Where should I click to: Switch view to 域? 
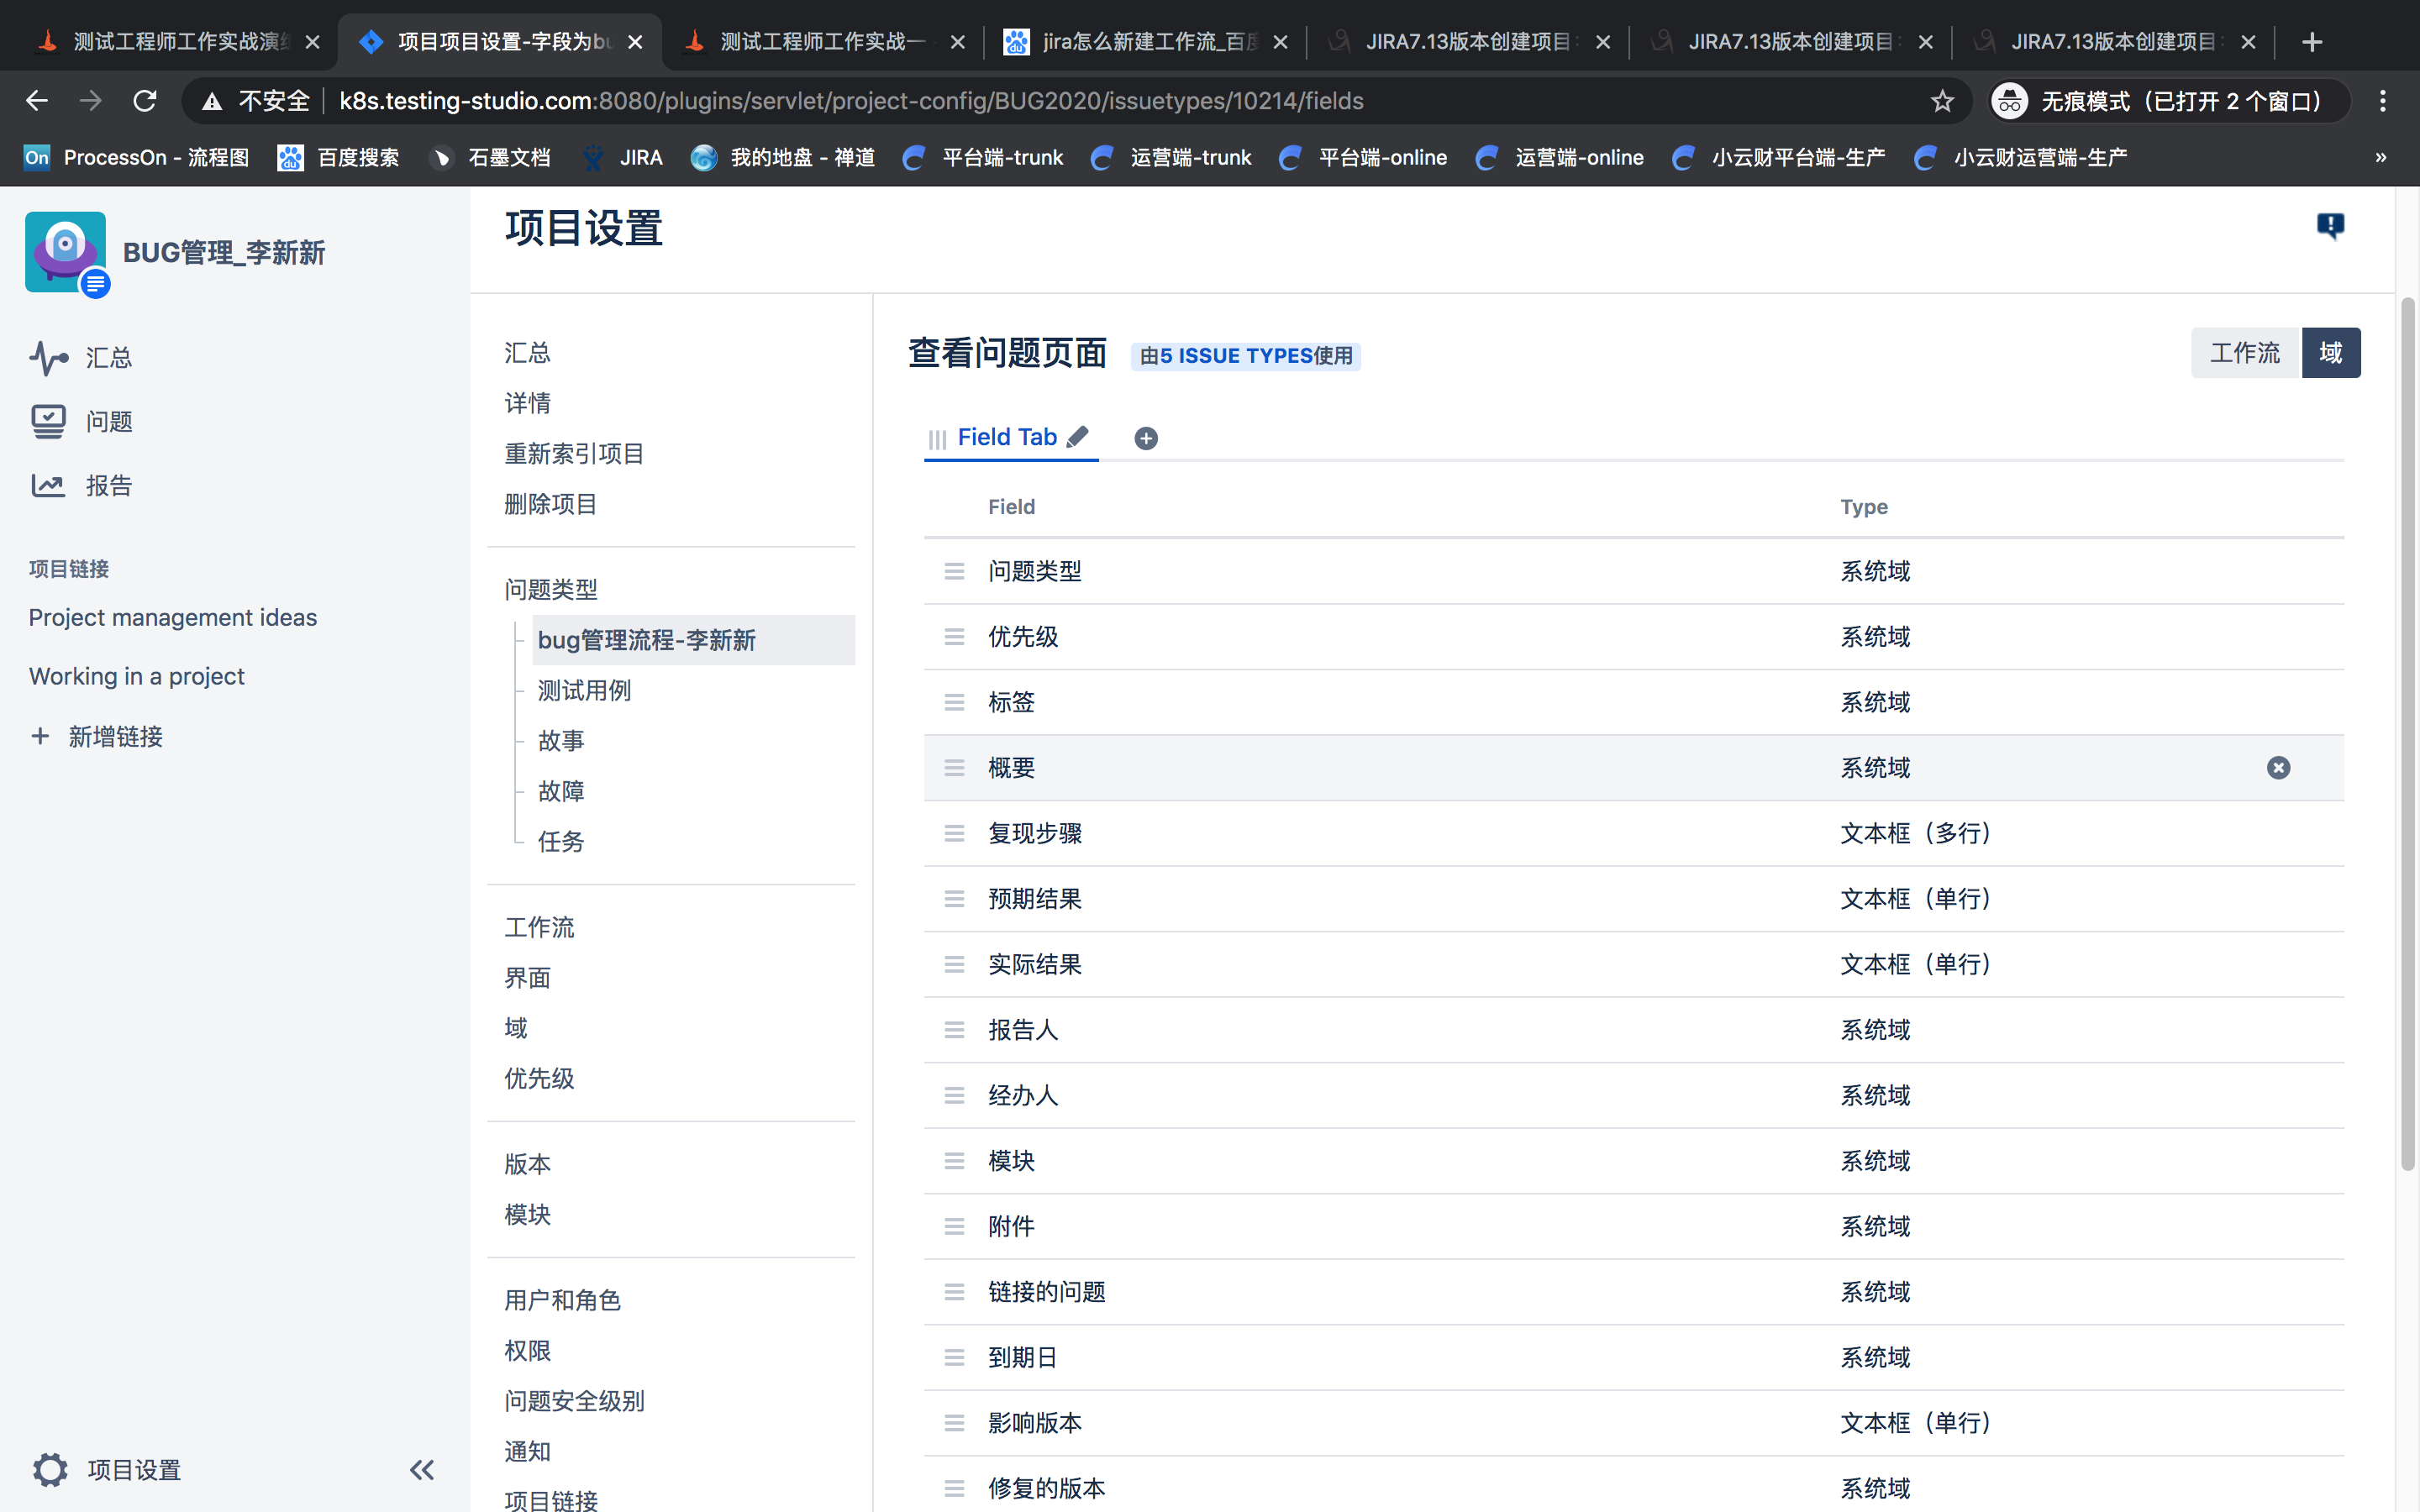(x=2331, y=353)
